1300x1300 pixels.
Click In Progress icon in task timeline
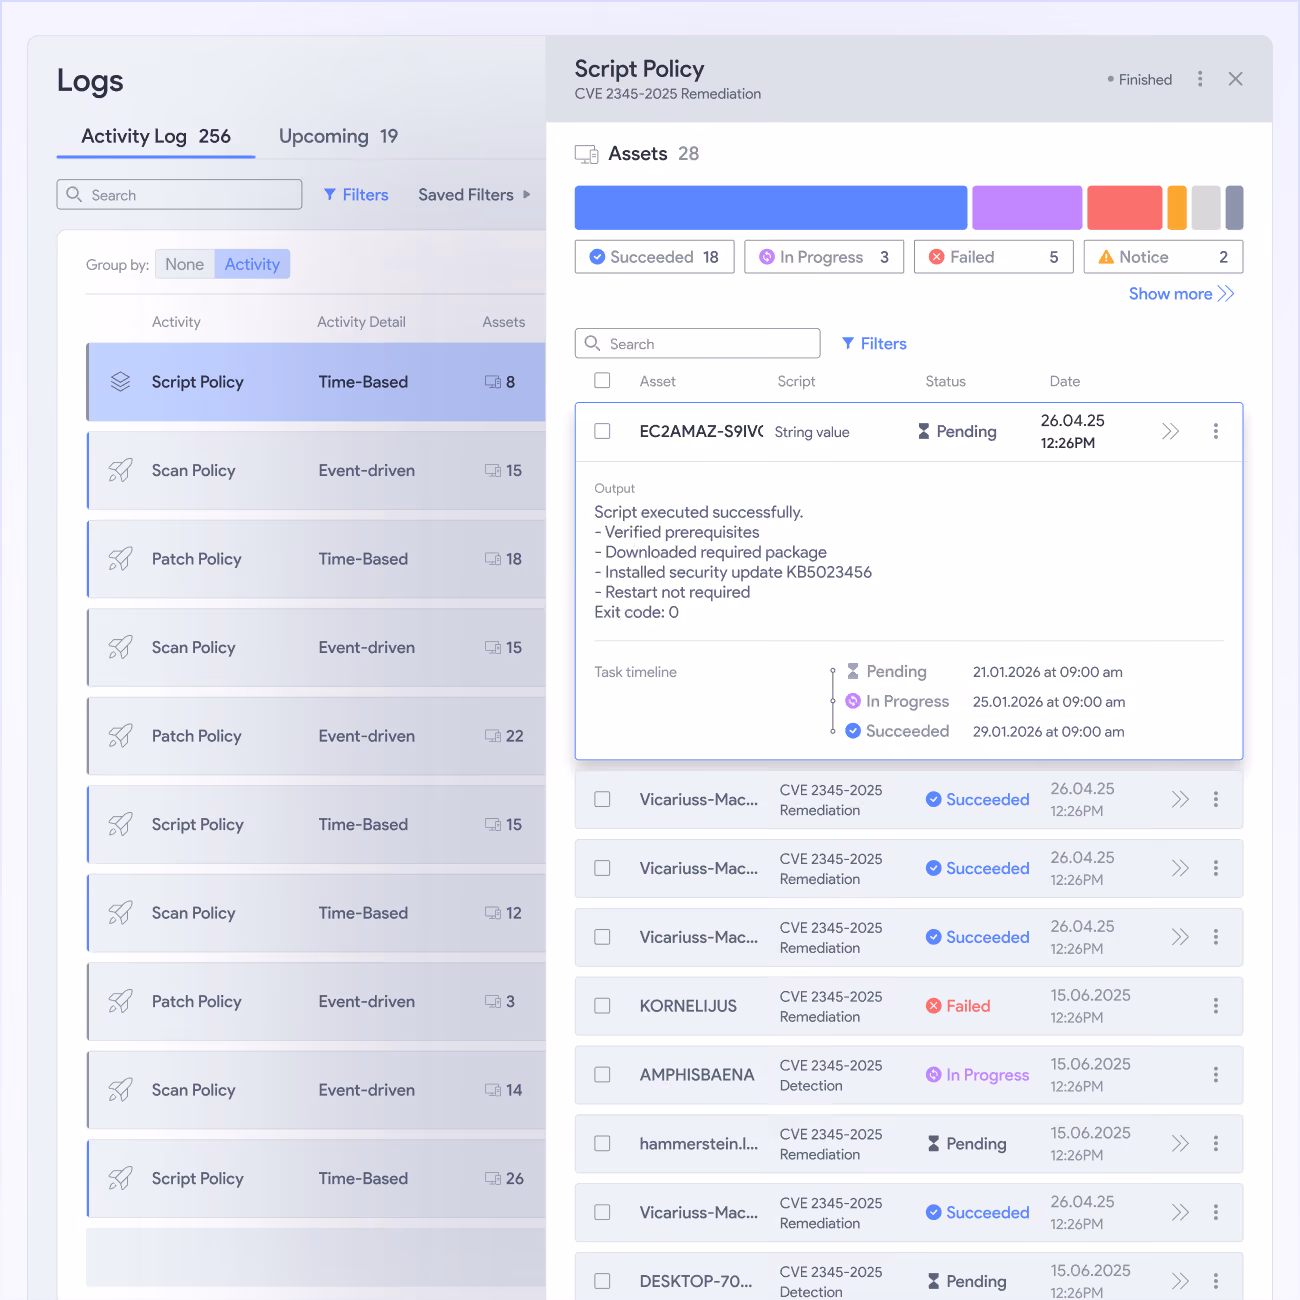coord(853,701)
